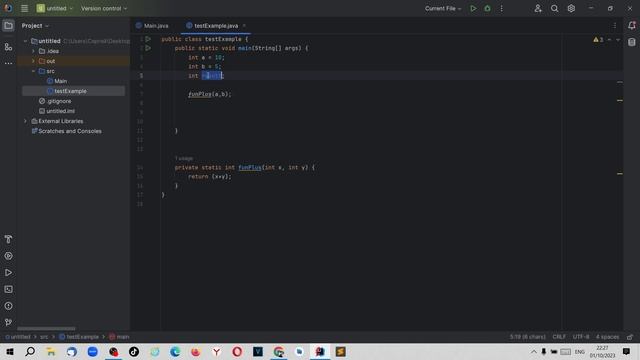This screenshot has width=640, height=360.
Task: Toggle read-only lock icon in status bar
Action: (630, 337)
